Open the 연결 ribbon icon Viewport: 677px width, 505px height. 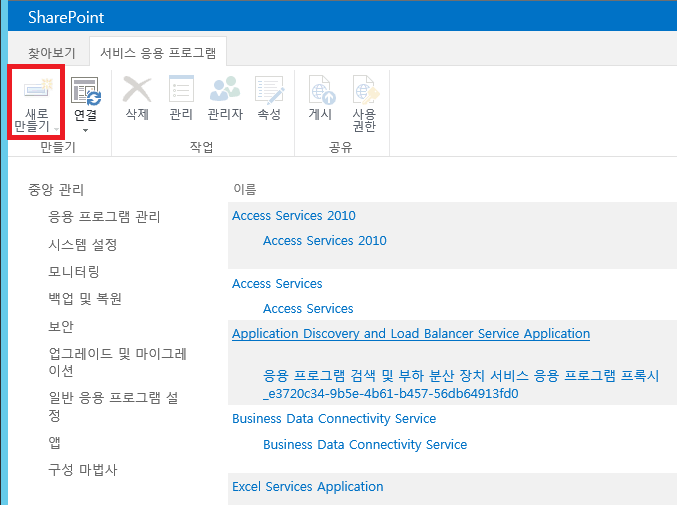tap(85, 91)
